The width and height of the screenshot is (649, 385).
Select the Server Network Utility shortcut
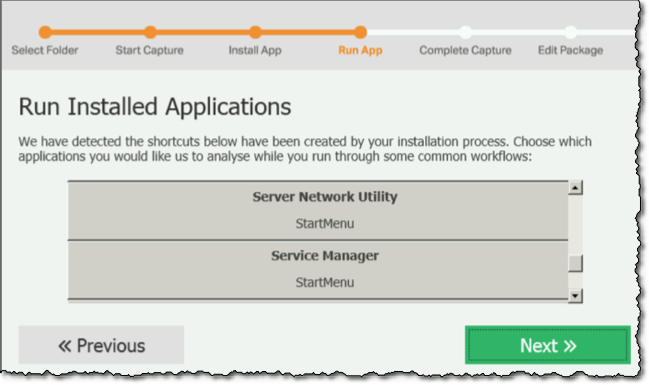pos(318,211)
